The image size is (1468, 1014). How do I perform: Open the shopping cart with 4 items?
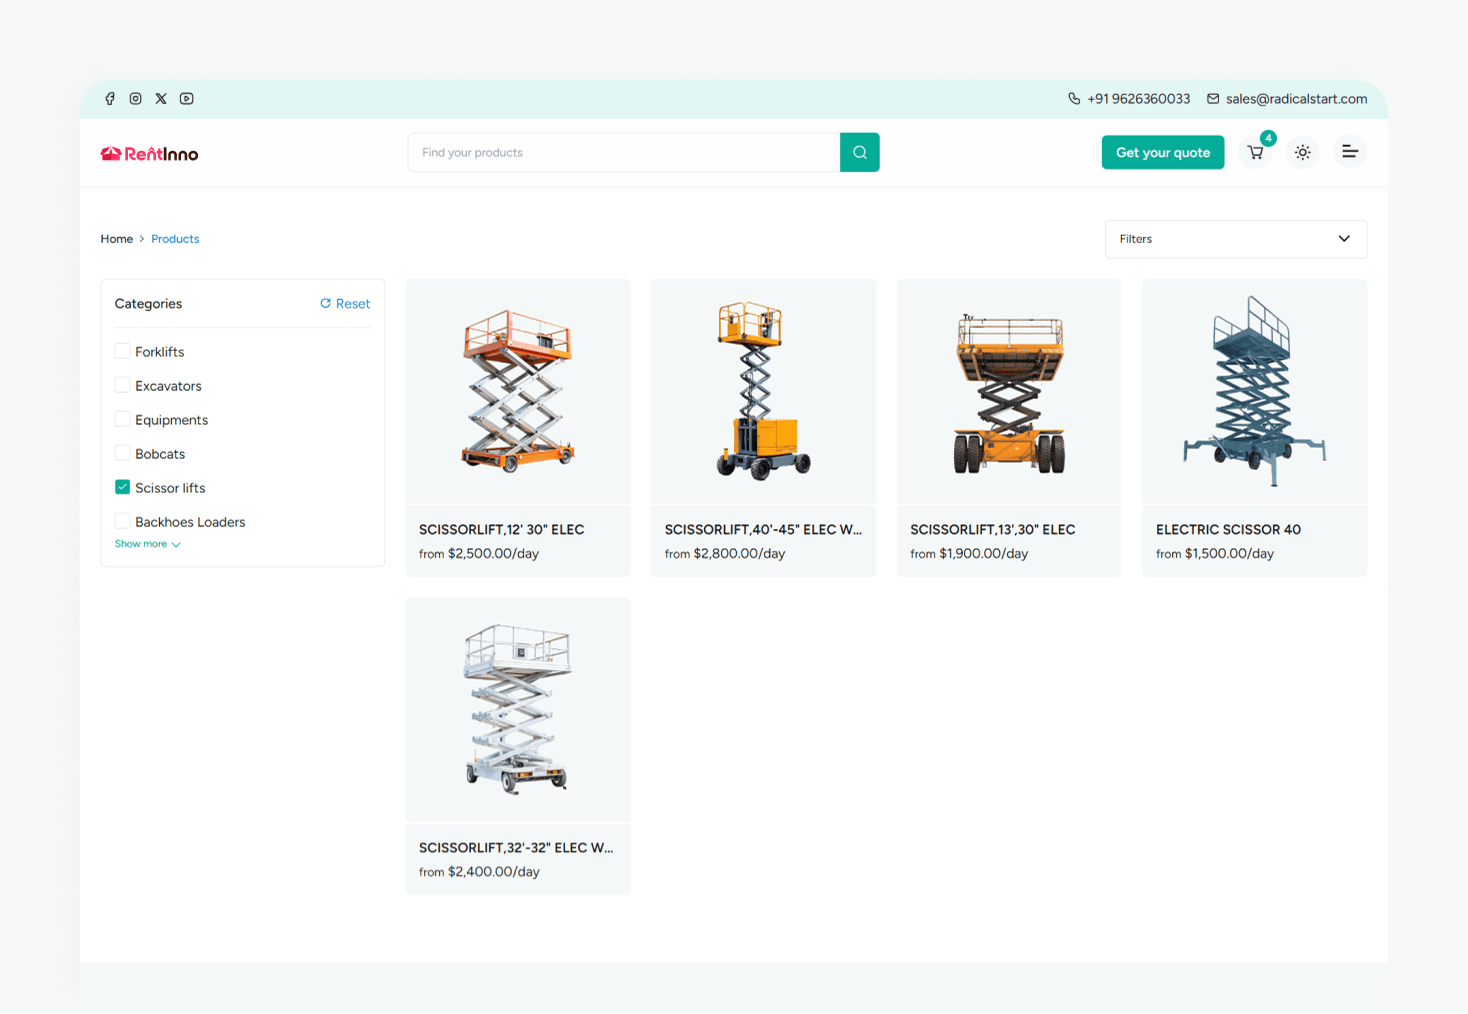1255,152
